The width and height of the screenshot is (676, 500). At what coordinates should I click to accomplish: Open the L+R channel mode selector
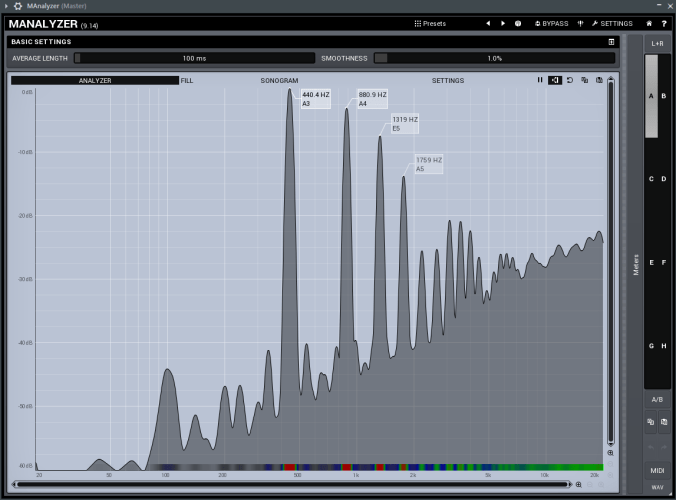[x=657, y=43]
